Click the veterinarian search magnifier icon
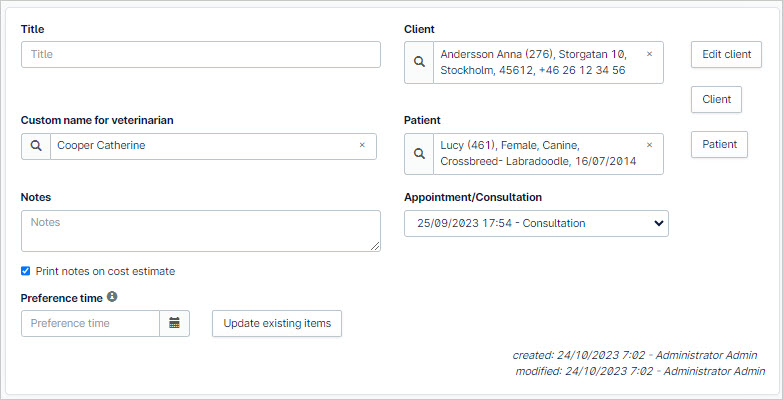 [36, 146]
